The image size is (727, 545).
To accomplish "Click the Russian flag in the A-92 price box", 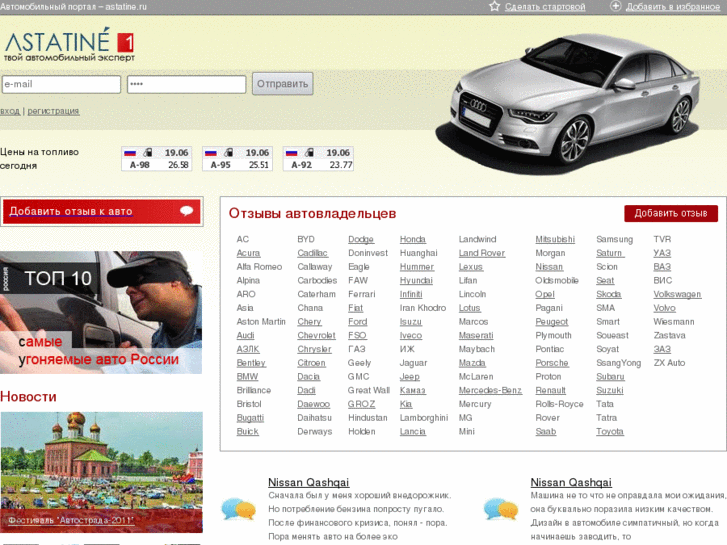I will (x=292, y=153).
